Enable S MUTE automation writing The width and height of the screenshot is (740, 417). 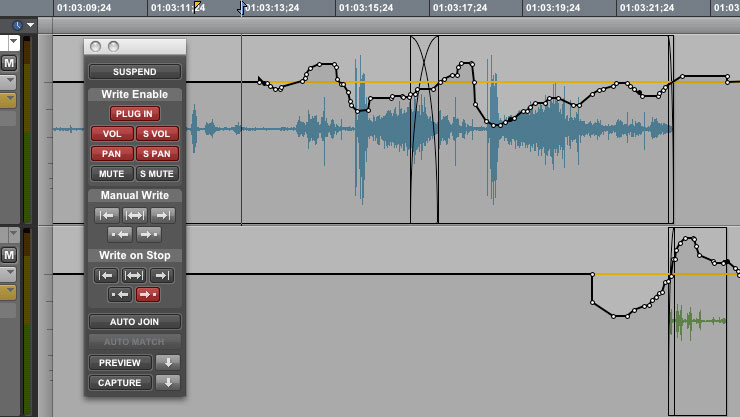(x=157, y=174)
